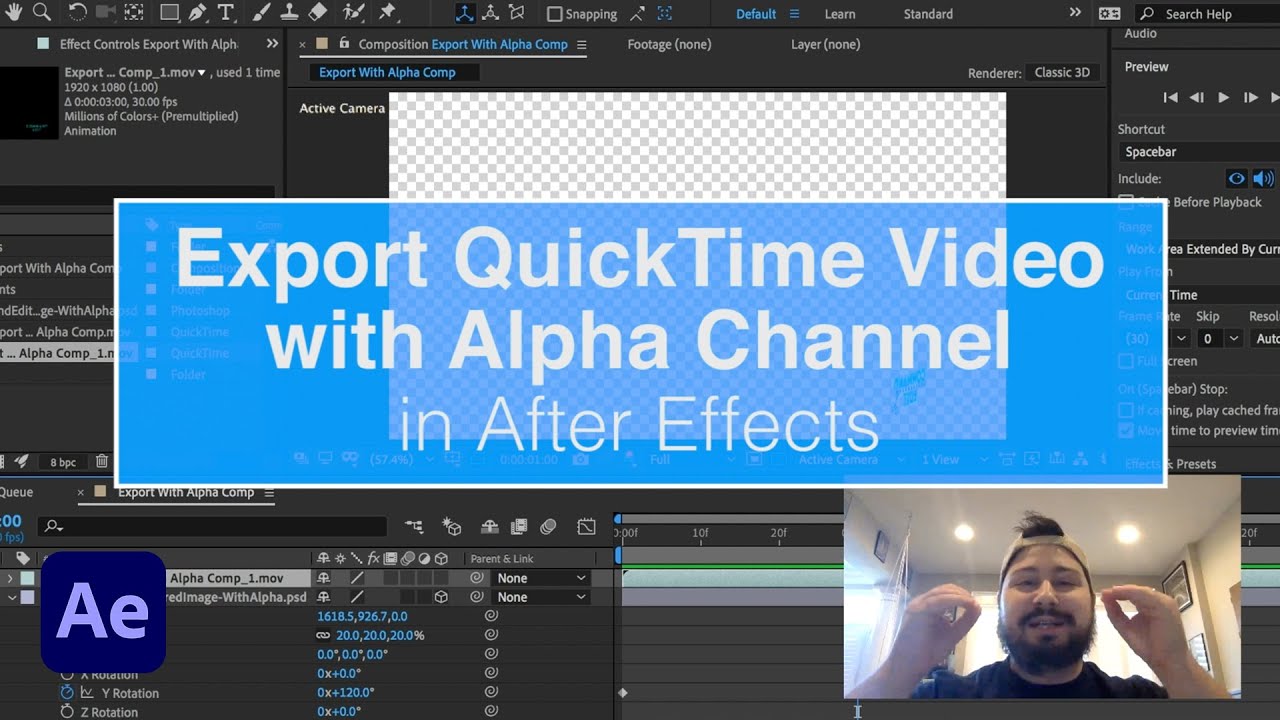
Task: Select the Roto Brush tool
Action: 353,13
